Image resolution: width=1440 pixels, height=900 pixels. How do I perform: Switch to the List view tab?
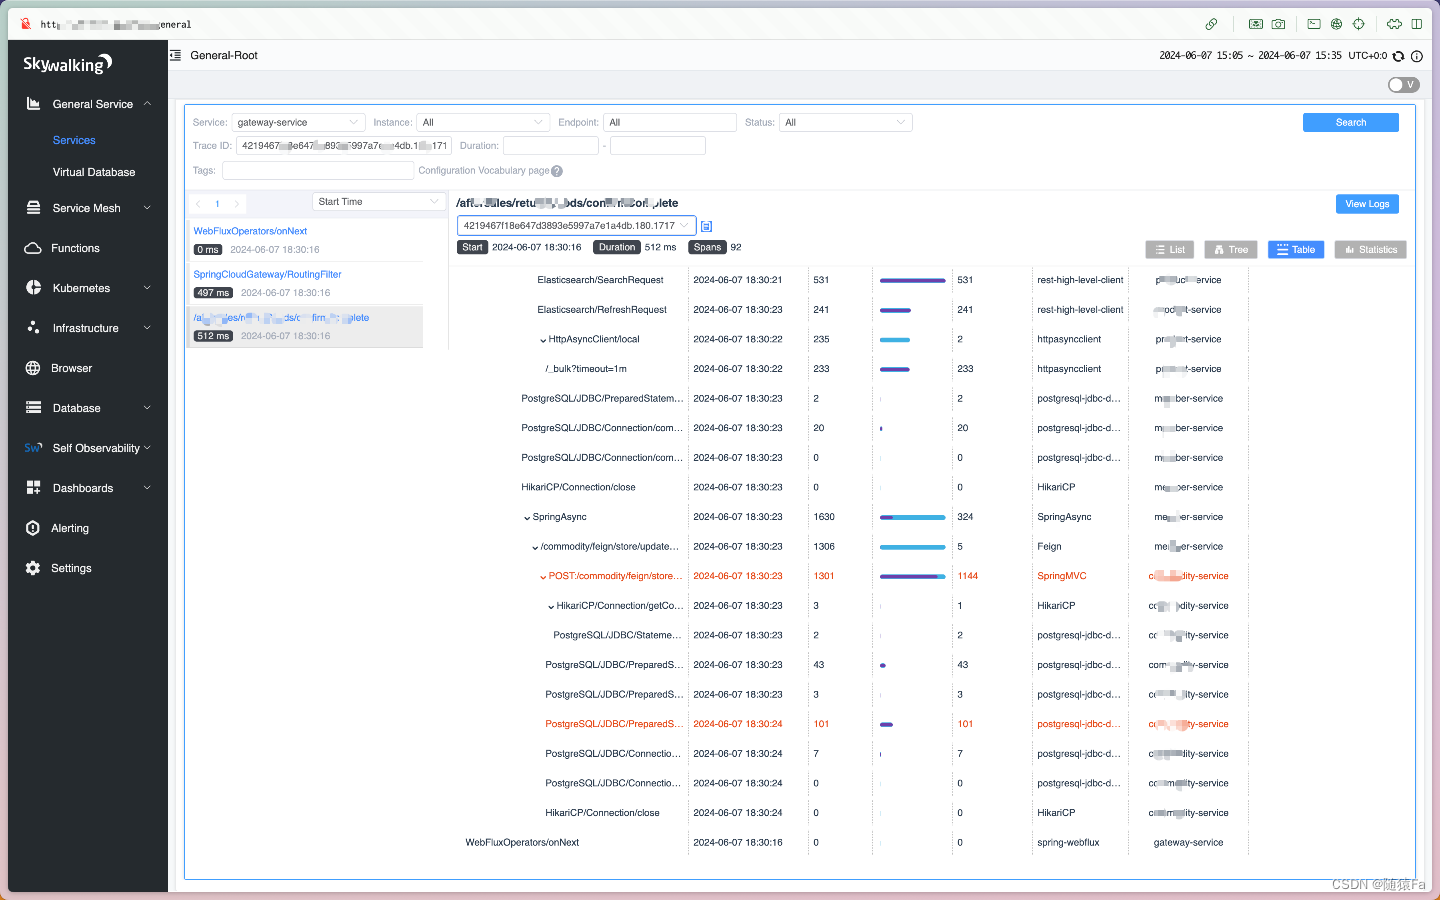[1170, 250]
